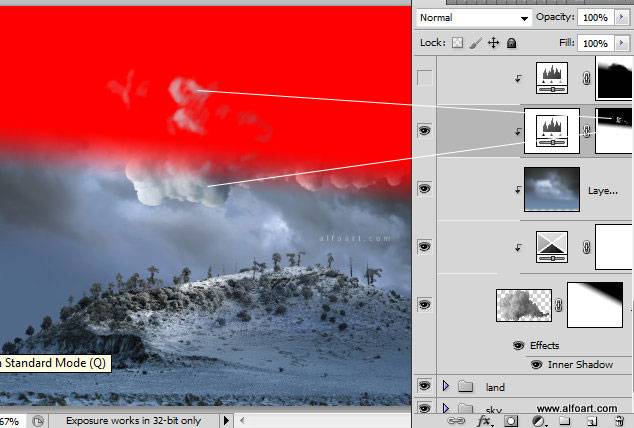Click mask link chain of gradient map layer
Image resolution: width=634 pixels, height=428 pixels.
(x=586, y=247)
